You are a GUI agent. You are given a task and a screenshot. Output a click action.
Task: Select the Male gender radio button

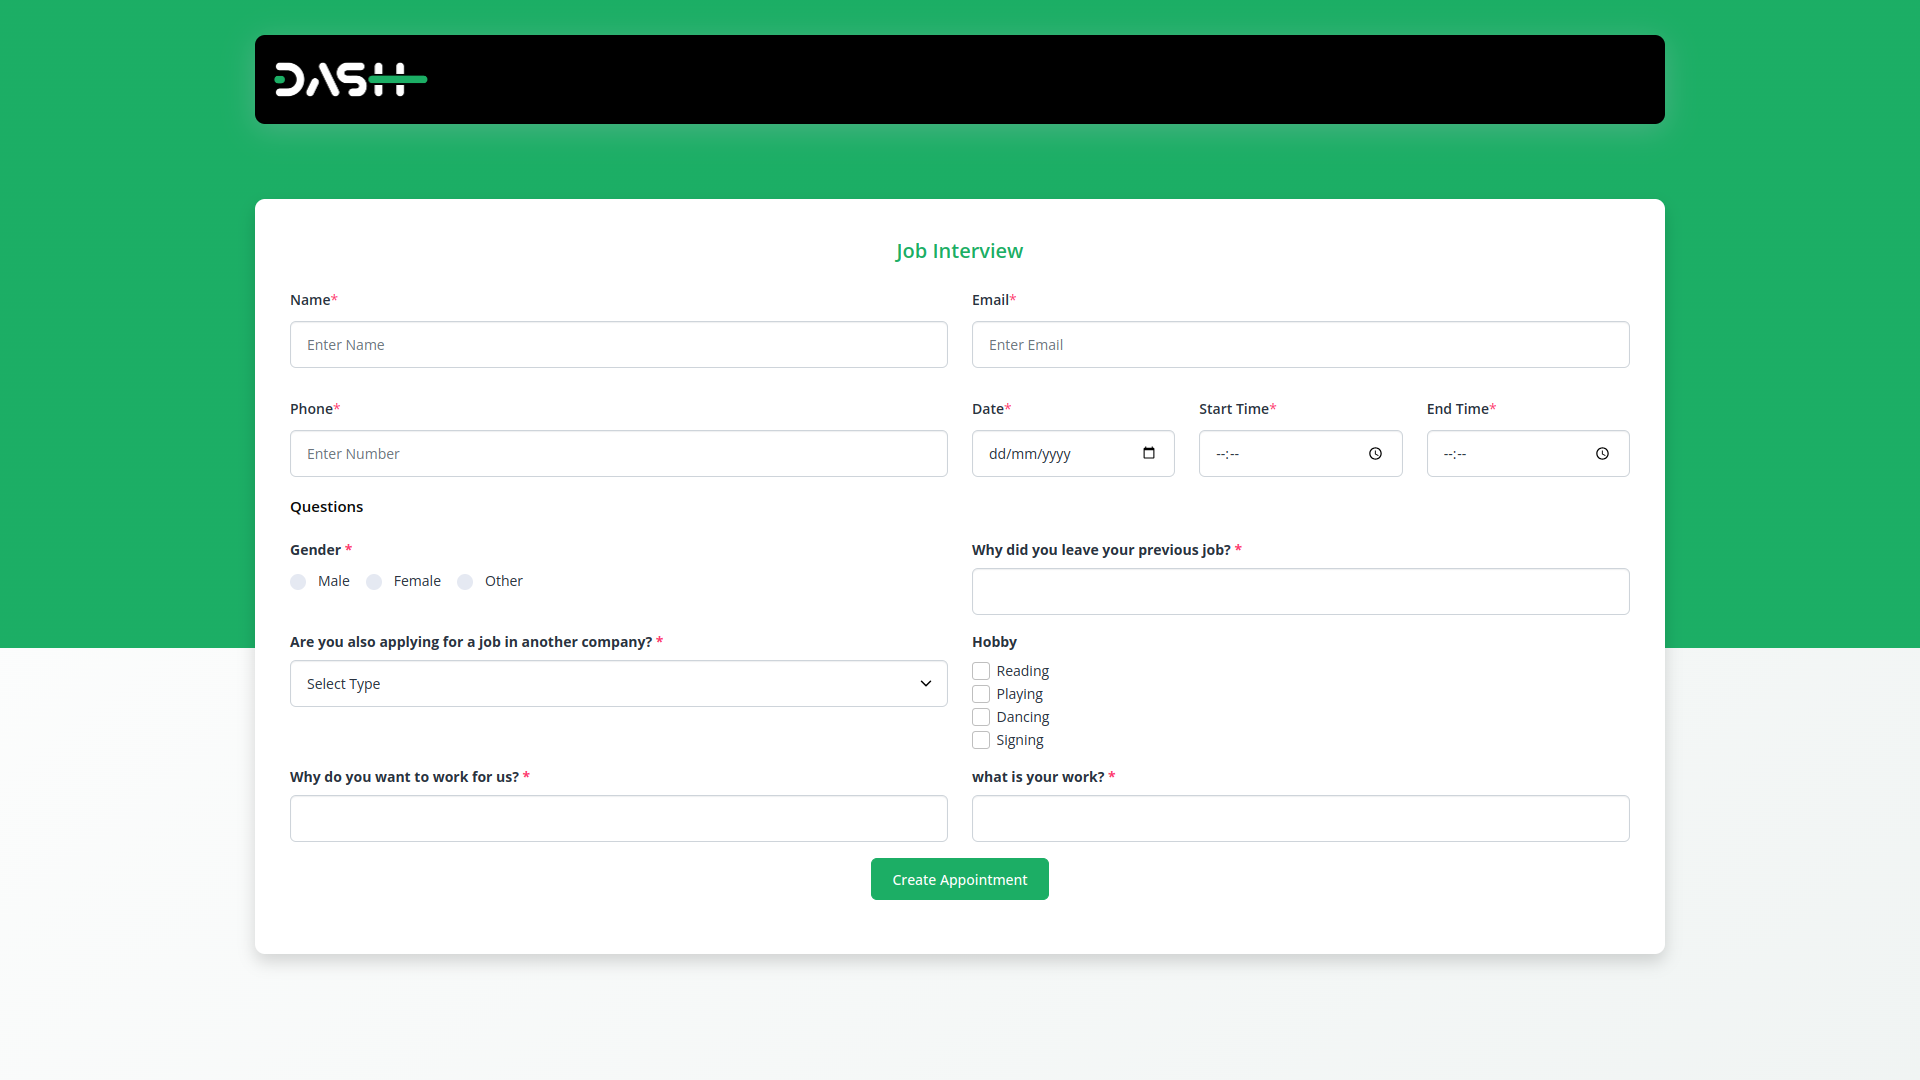[298, 582]
